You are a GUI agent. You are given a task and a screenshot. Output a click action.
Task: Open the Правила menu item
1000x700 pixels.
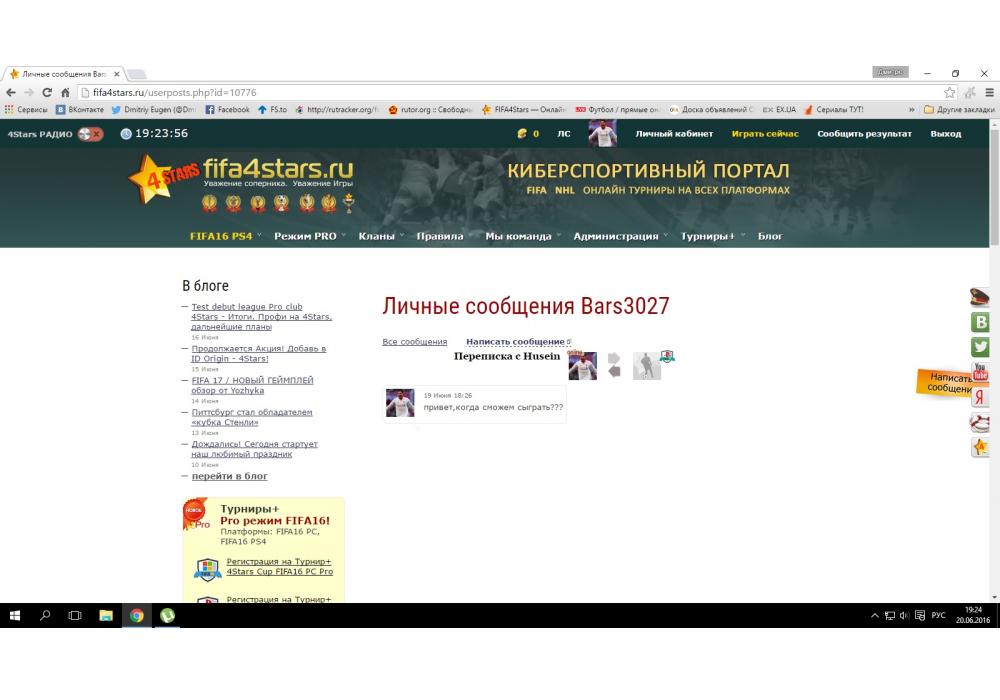click(x=439, y=236)
